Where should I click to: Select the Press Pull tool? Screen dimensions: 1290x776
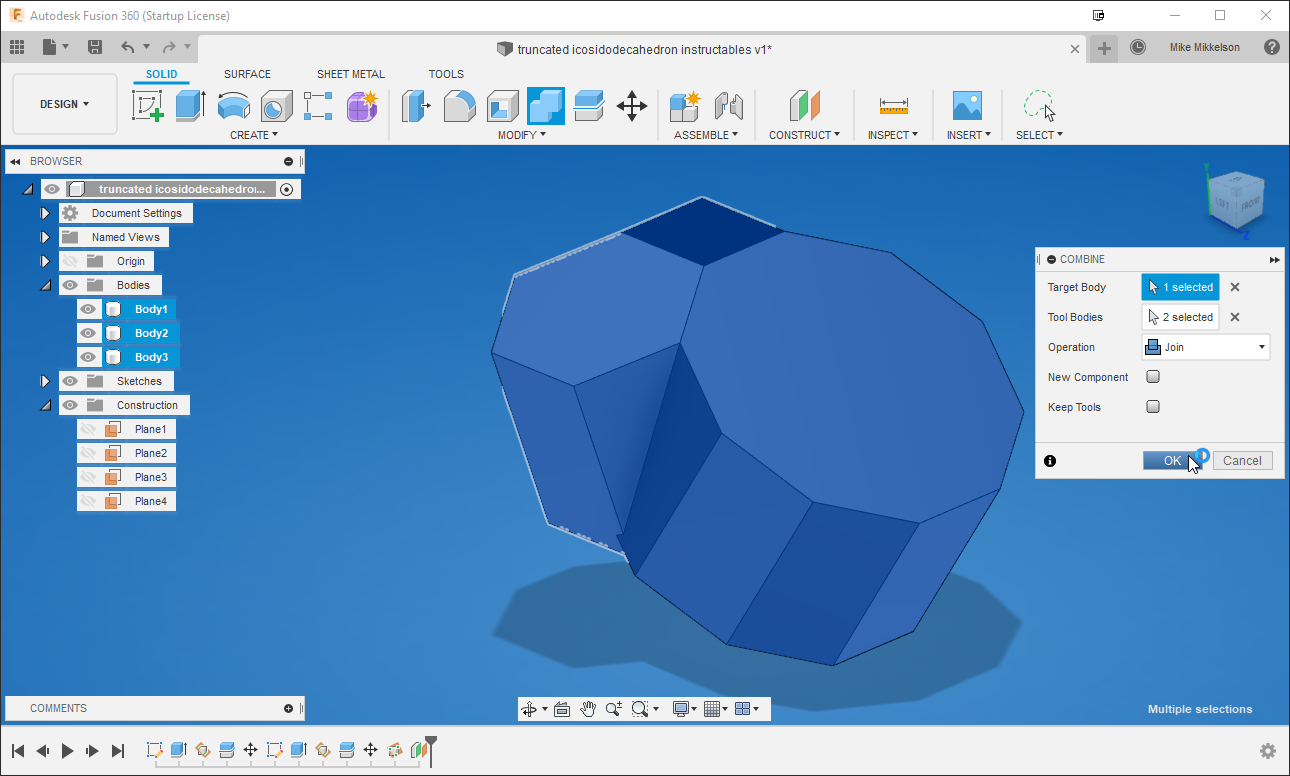pos(416,105)
